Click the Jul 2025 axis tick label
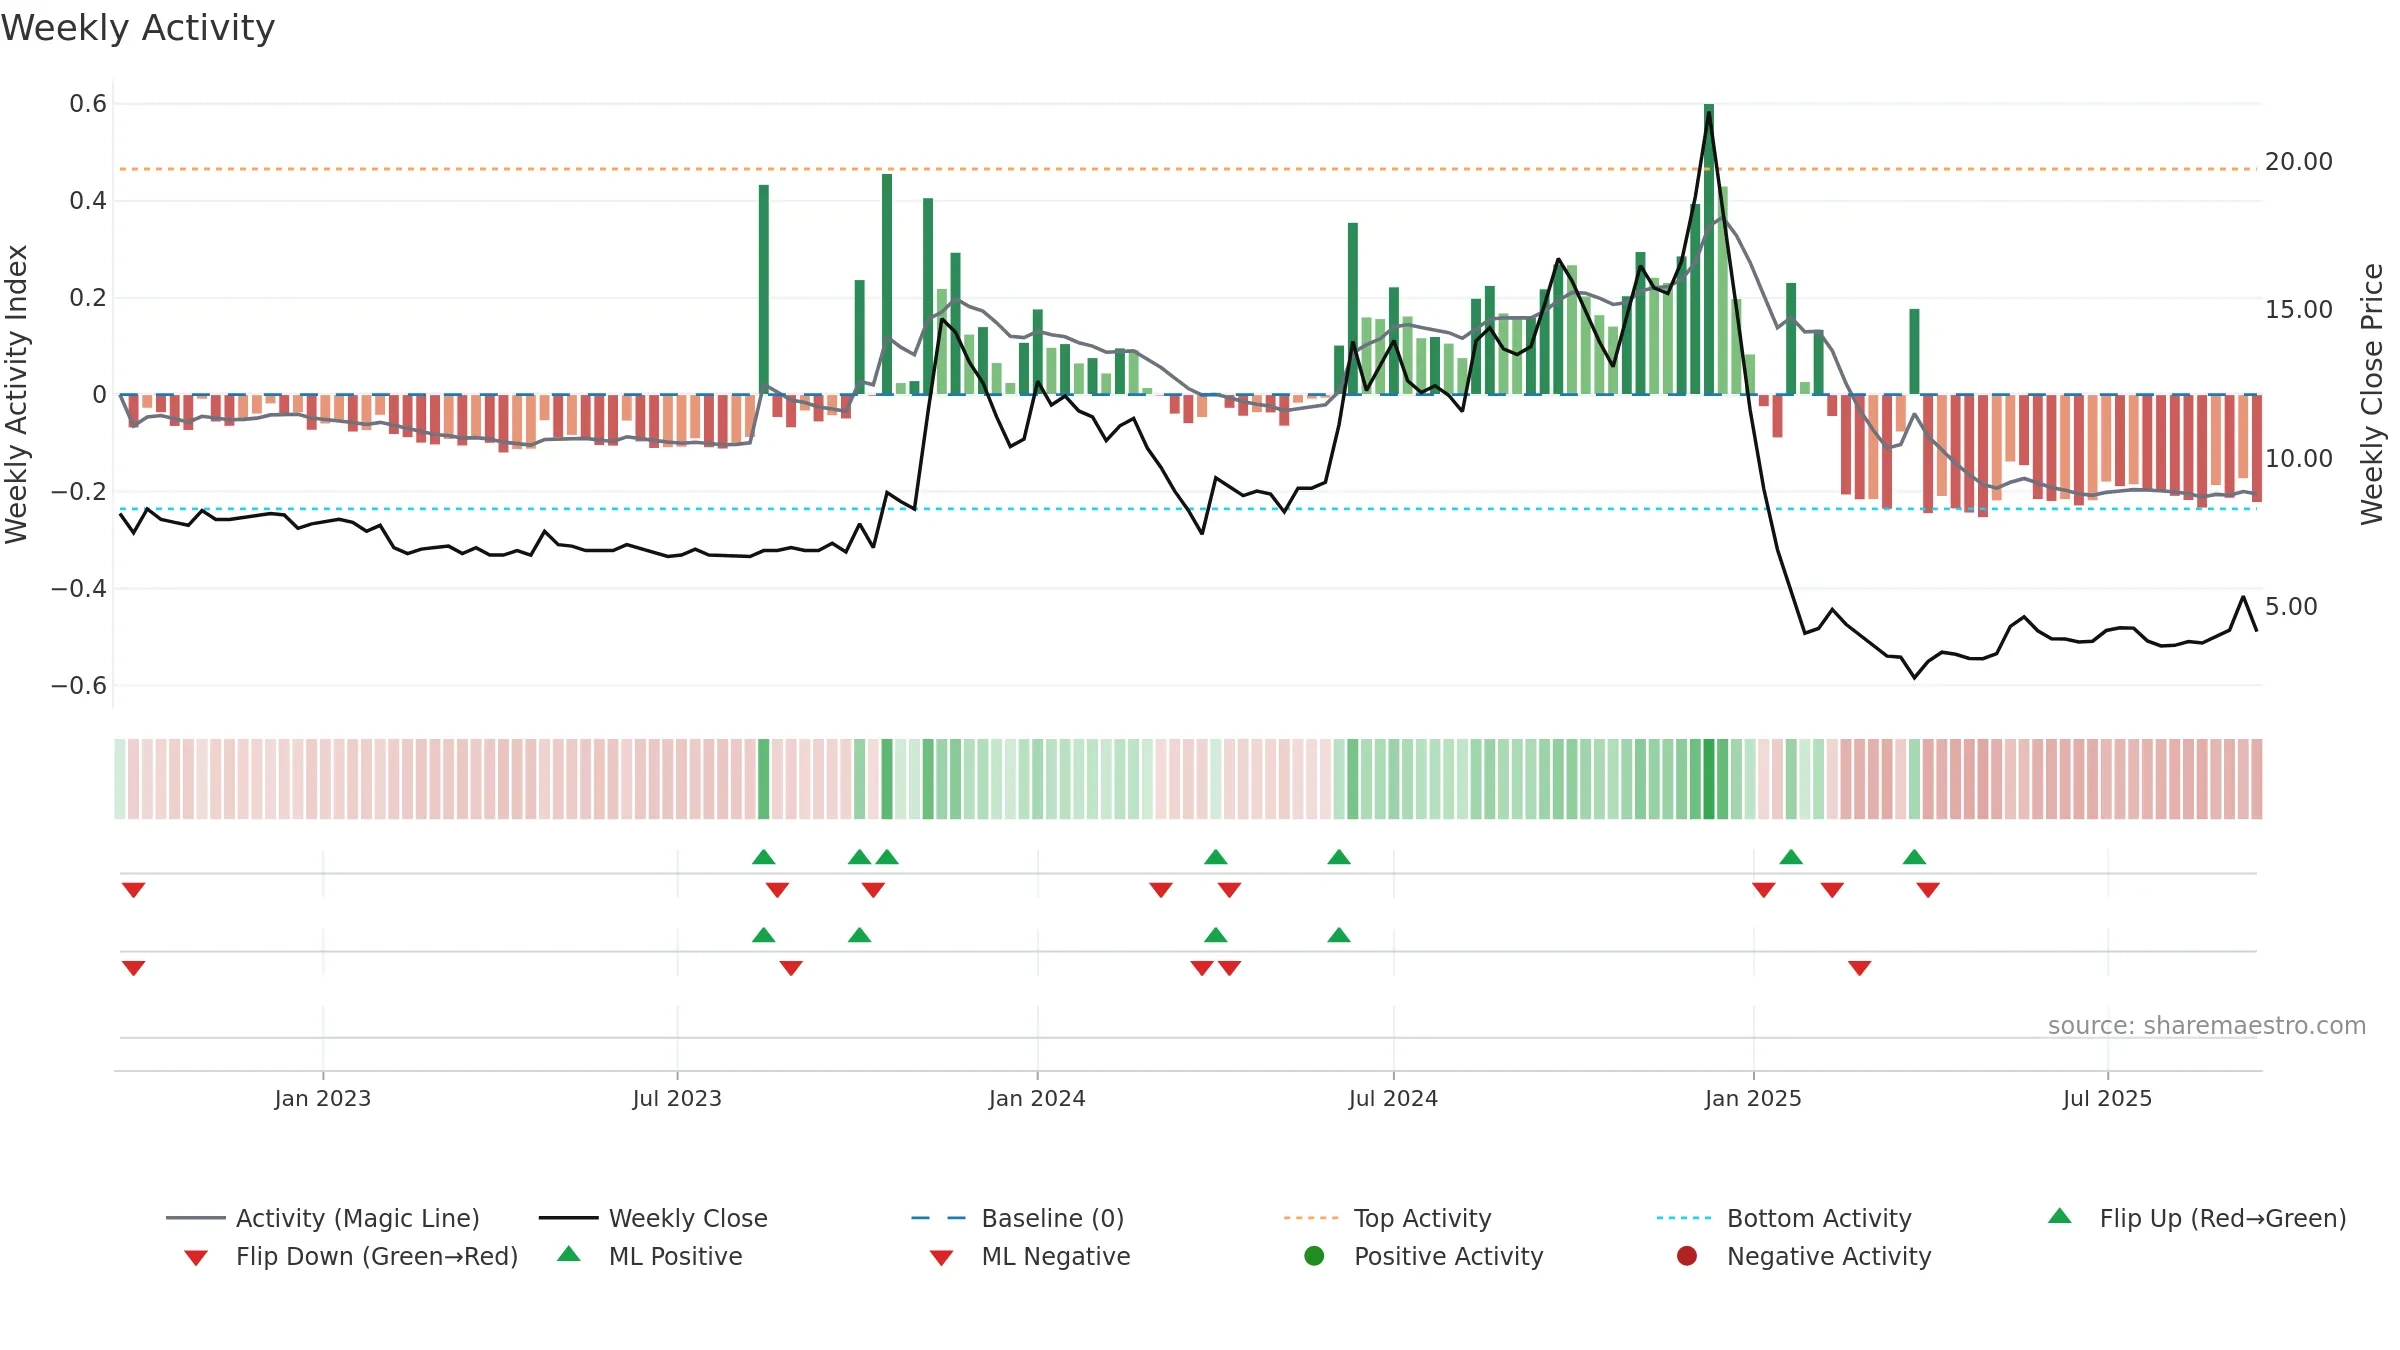The height and width of the screenshot is (1350, 2400). [x=2107, y=1098]
